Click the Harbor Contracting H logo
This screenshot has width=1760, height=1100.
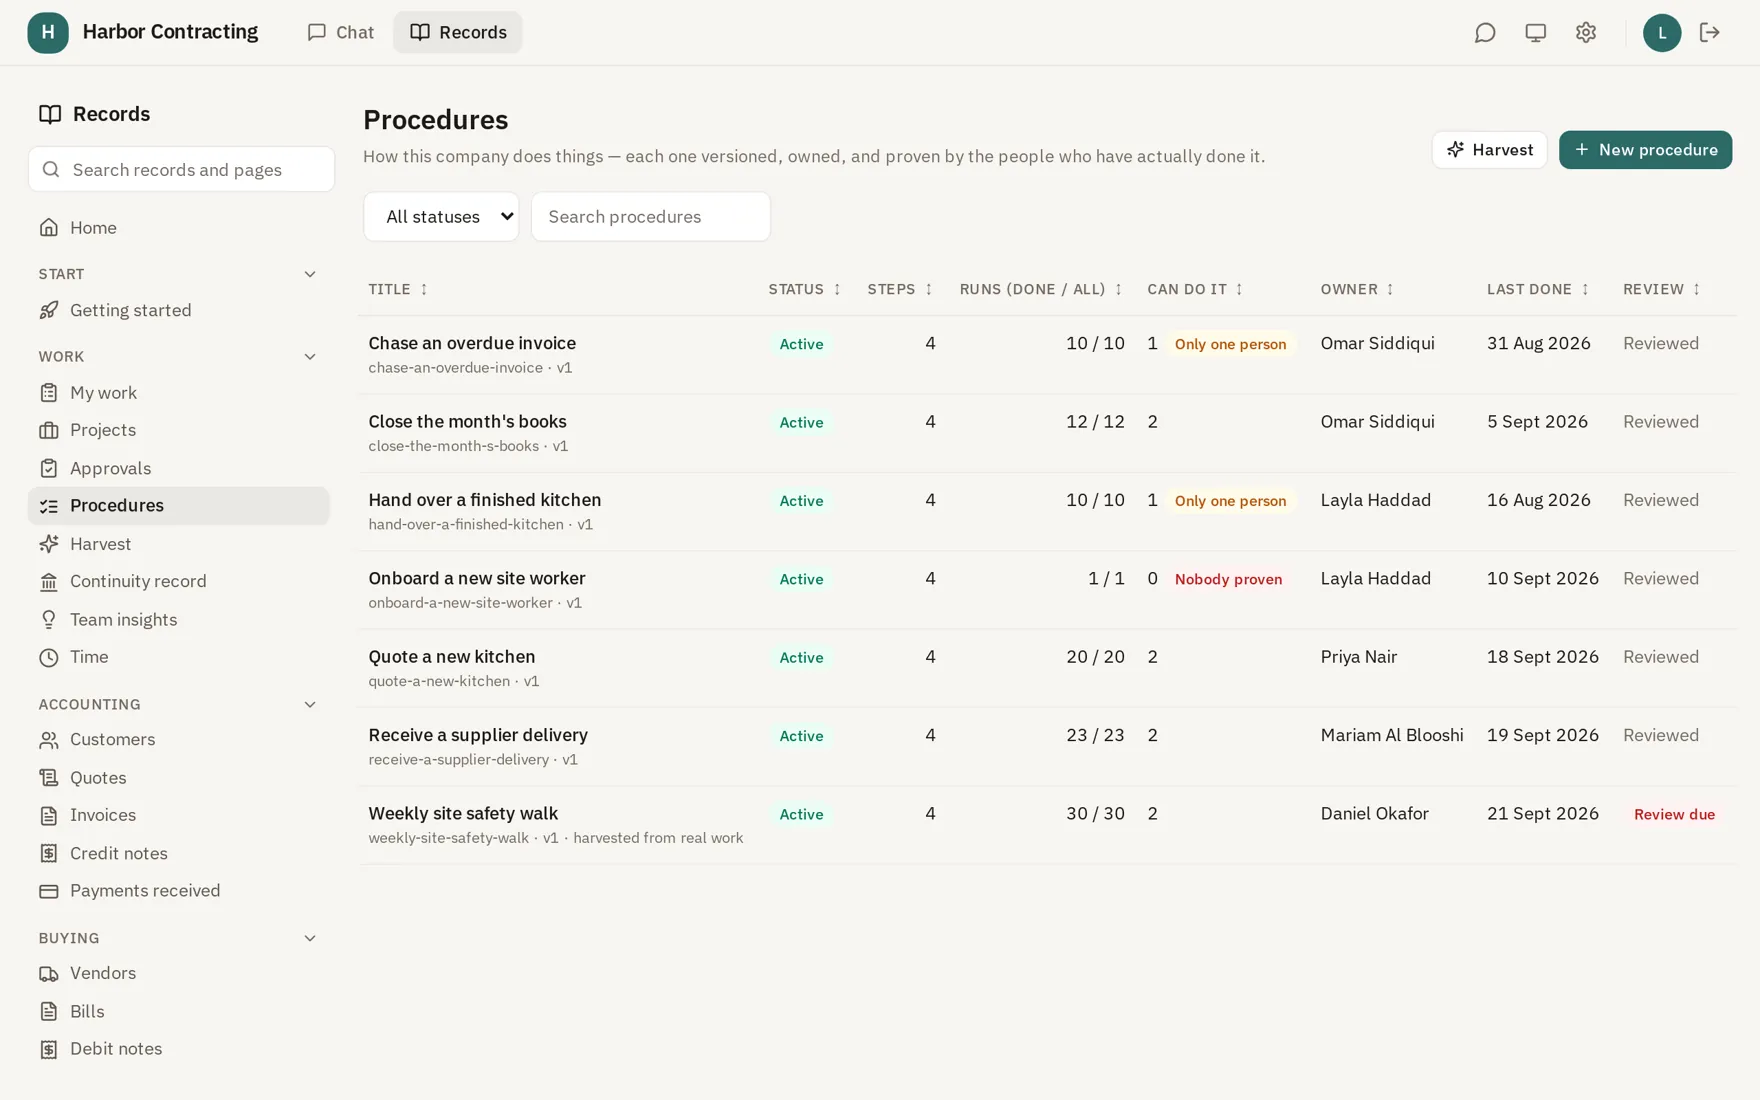click(48, 32)
